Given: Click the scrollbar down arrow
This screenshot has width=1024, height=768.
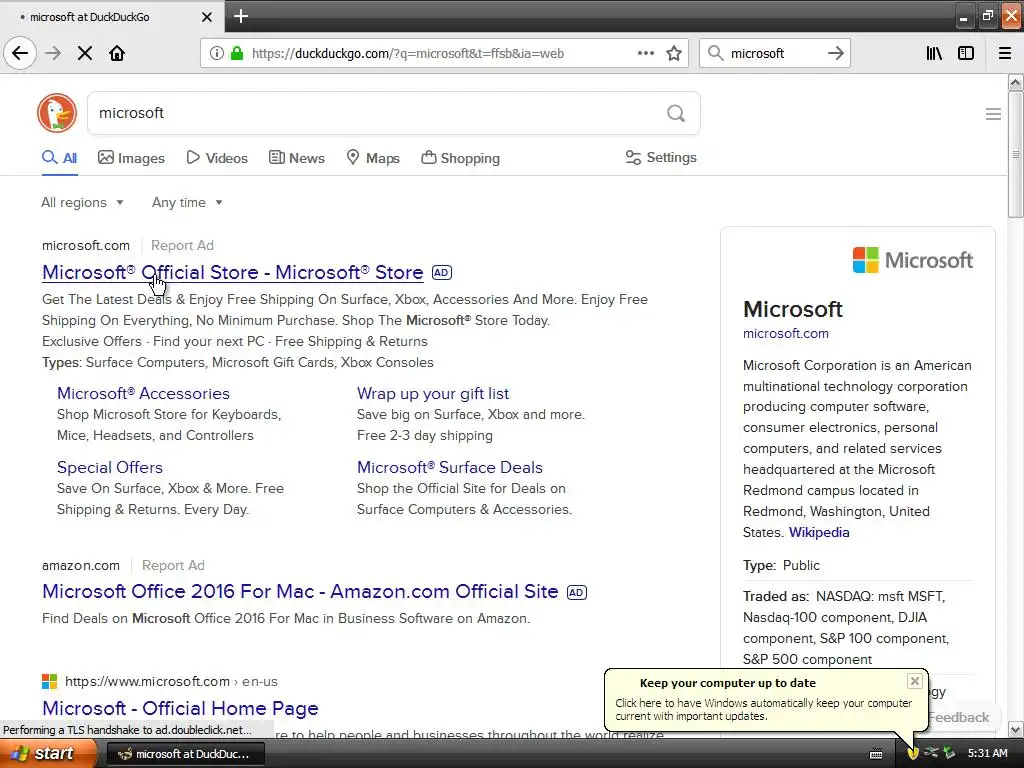Looking at the screenshot, I should coord(1015,729).
